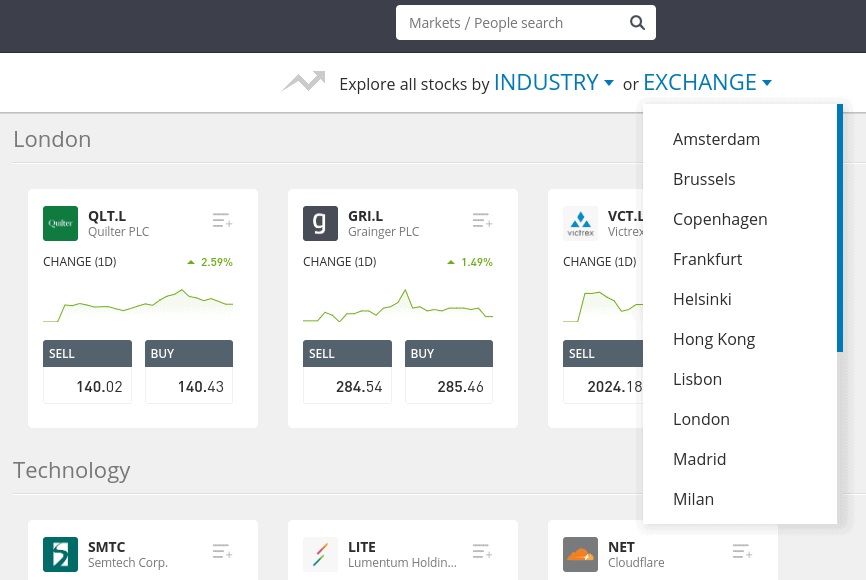
Task: Open the London section heading
Action: [52, 139]
